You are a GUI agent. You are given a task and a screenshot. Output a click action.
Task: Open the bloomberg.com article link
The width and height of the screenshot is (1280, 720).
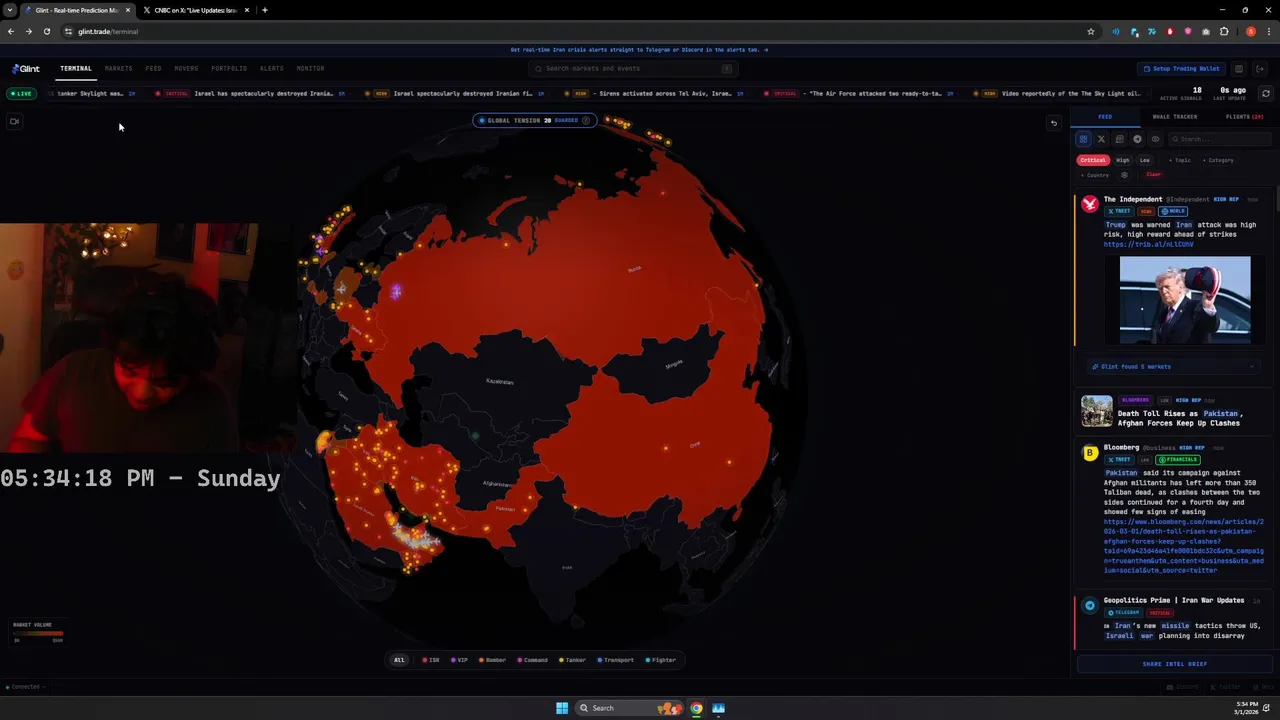tap(1183, 545)
